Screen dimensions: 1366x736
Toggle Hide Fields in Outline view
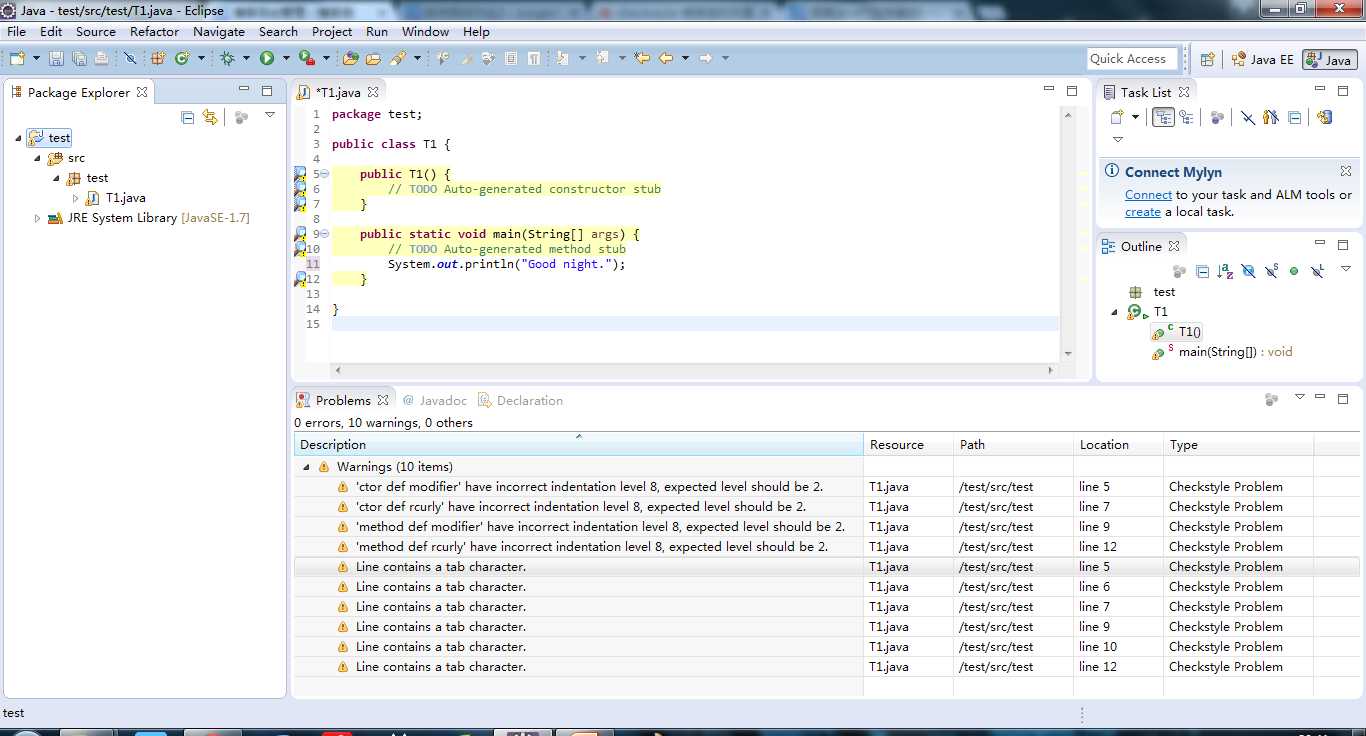(1248, 271)
